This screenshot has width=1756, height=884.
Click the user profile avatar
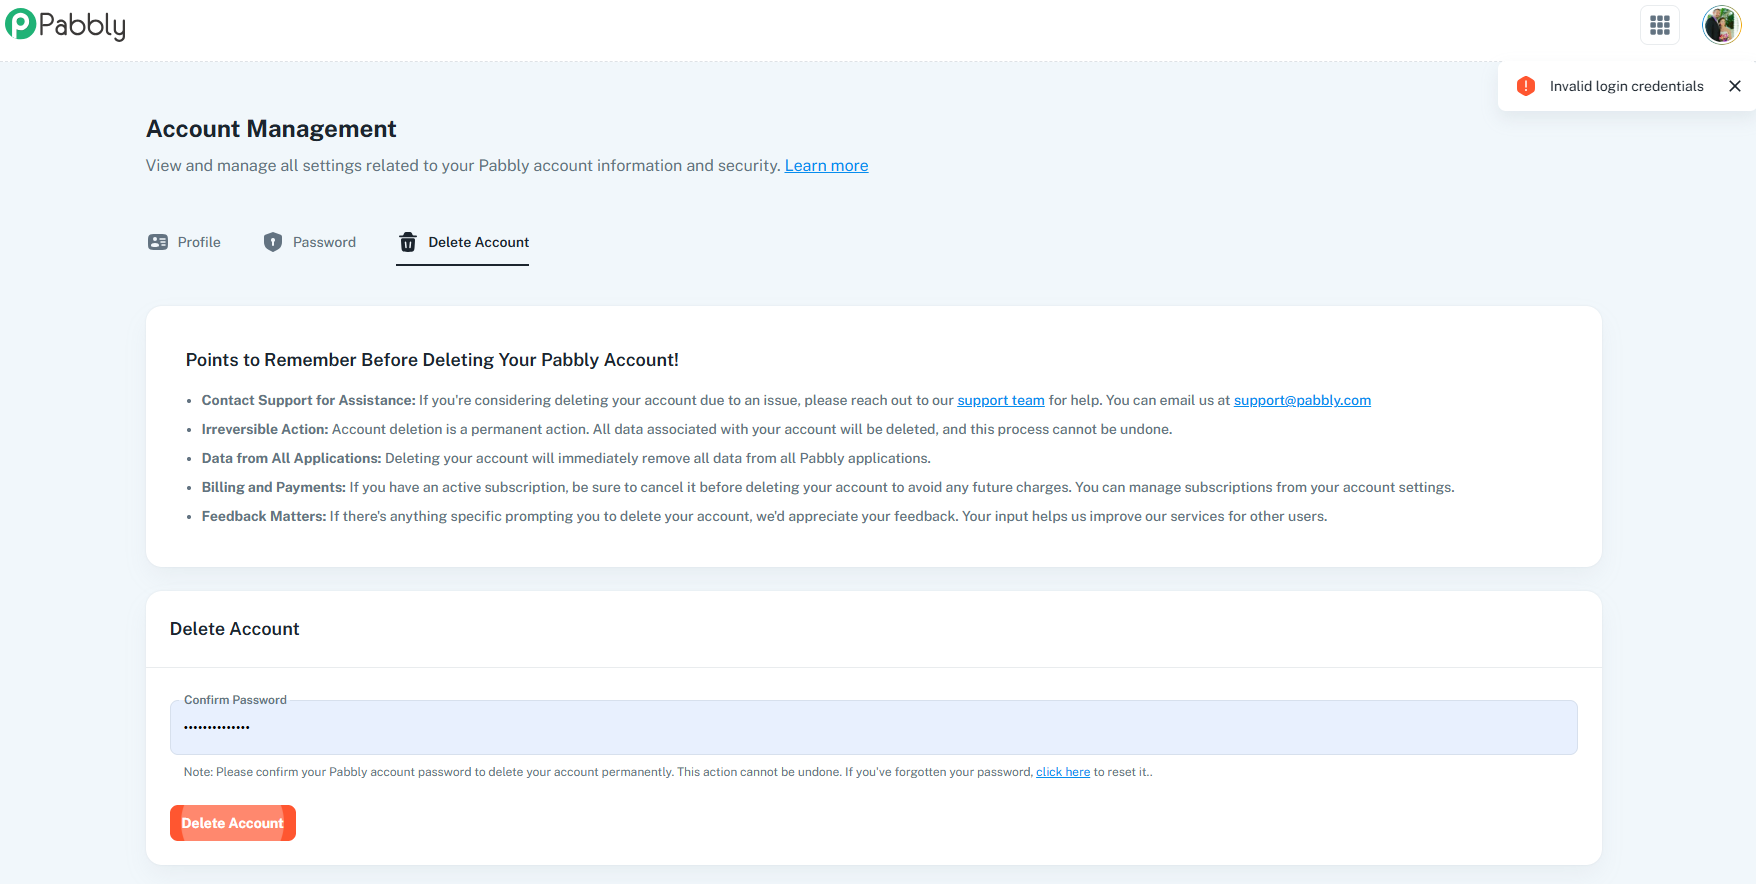(x=1721, y=25)
